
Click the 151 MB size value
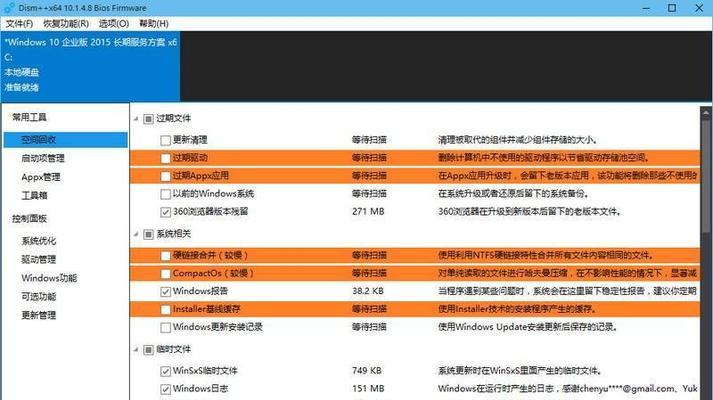point(368,389)
